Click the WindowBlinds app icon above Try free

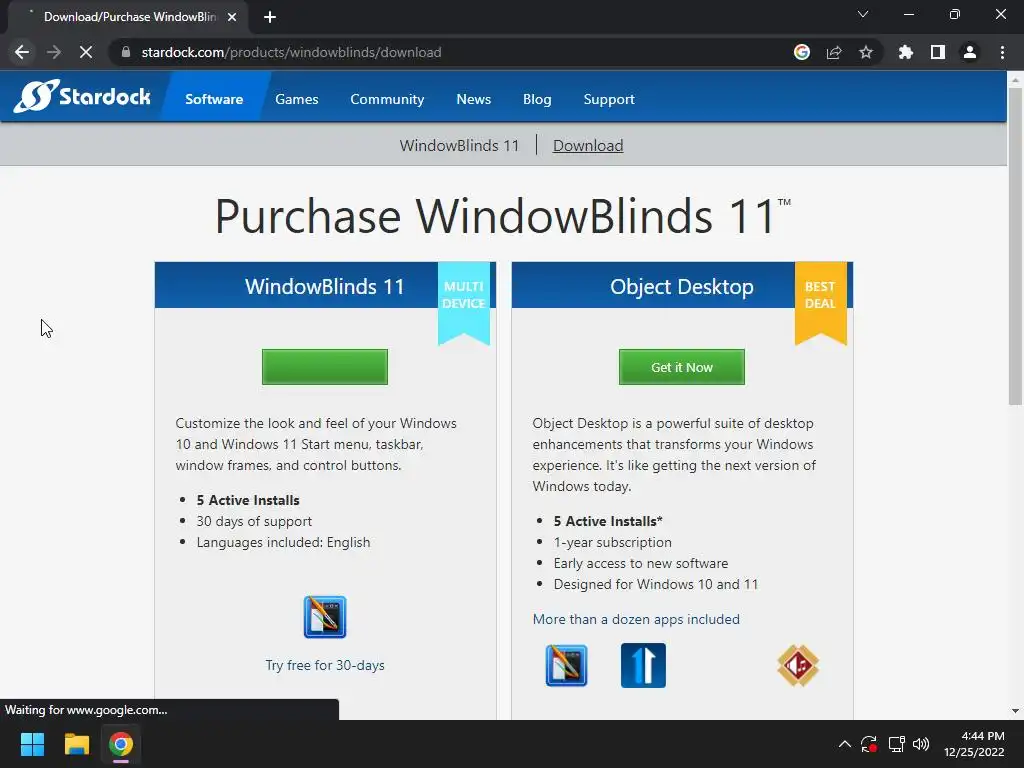tap(325, 616)
